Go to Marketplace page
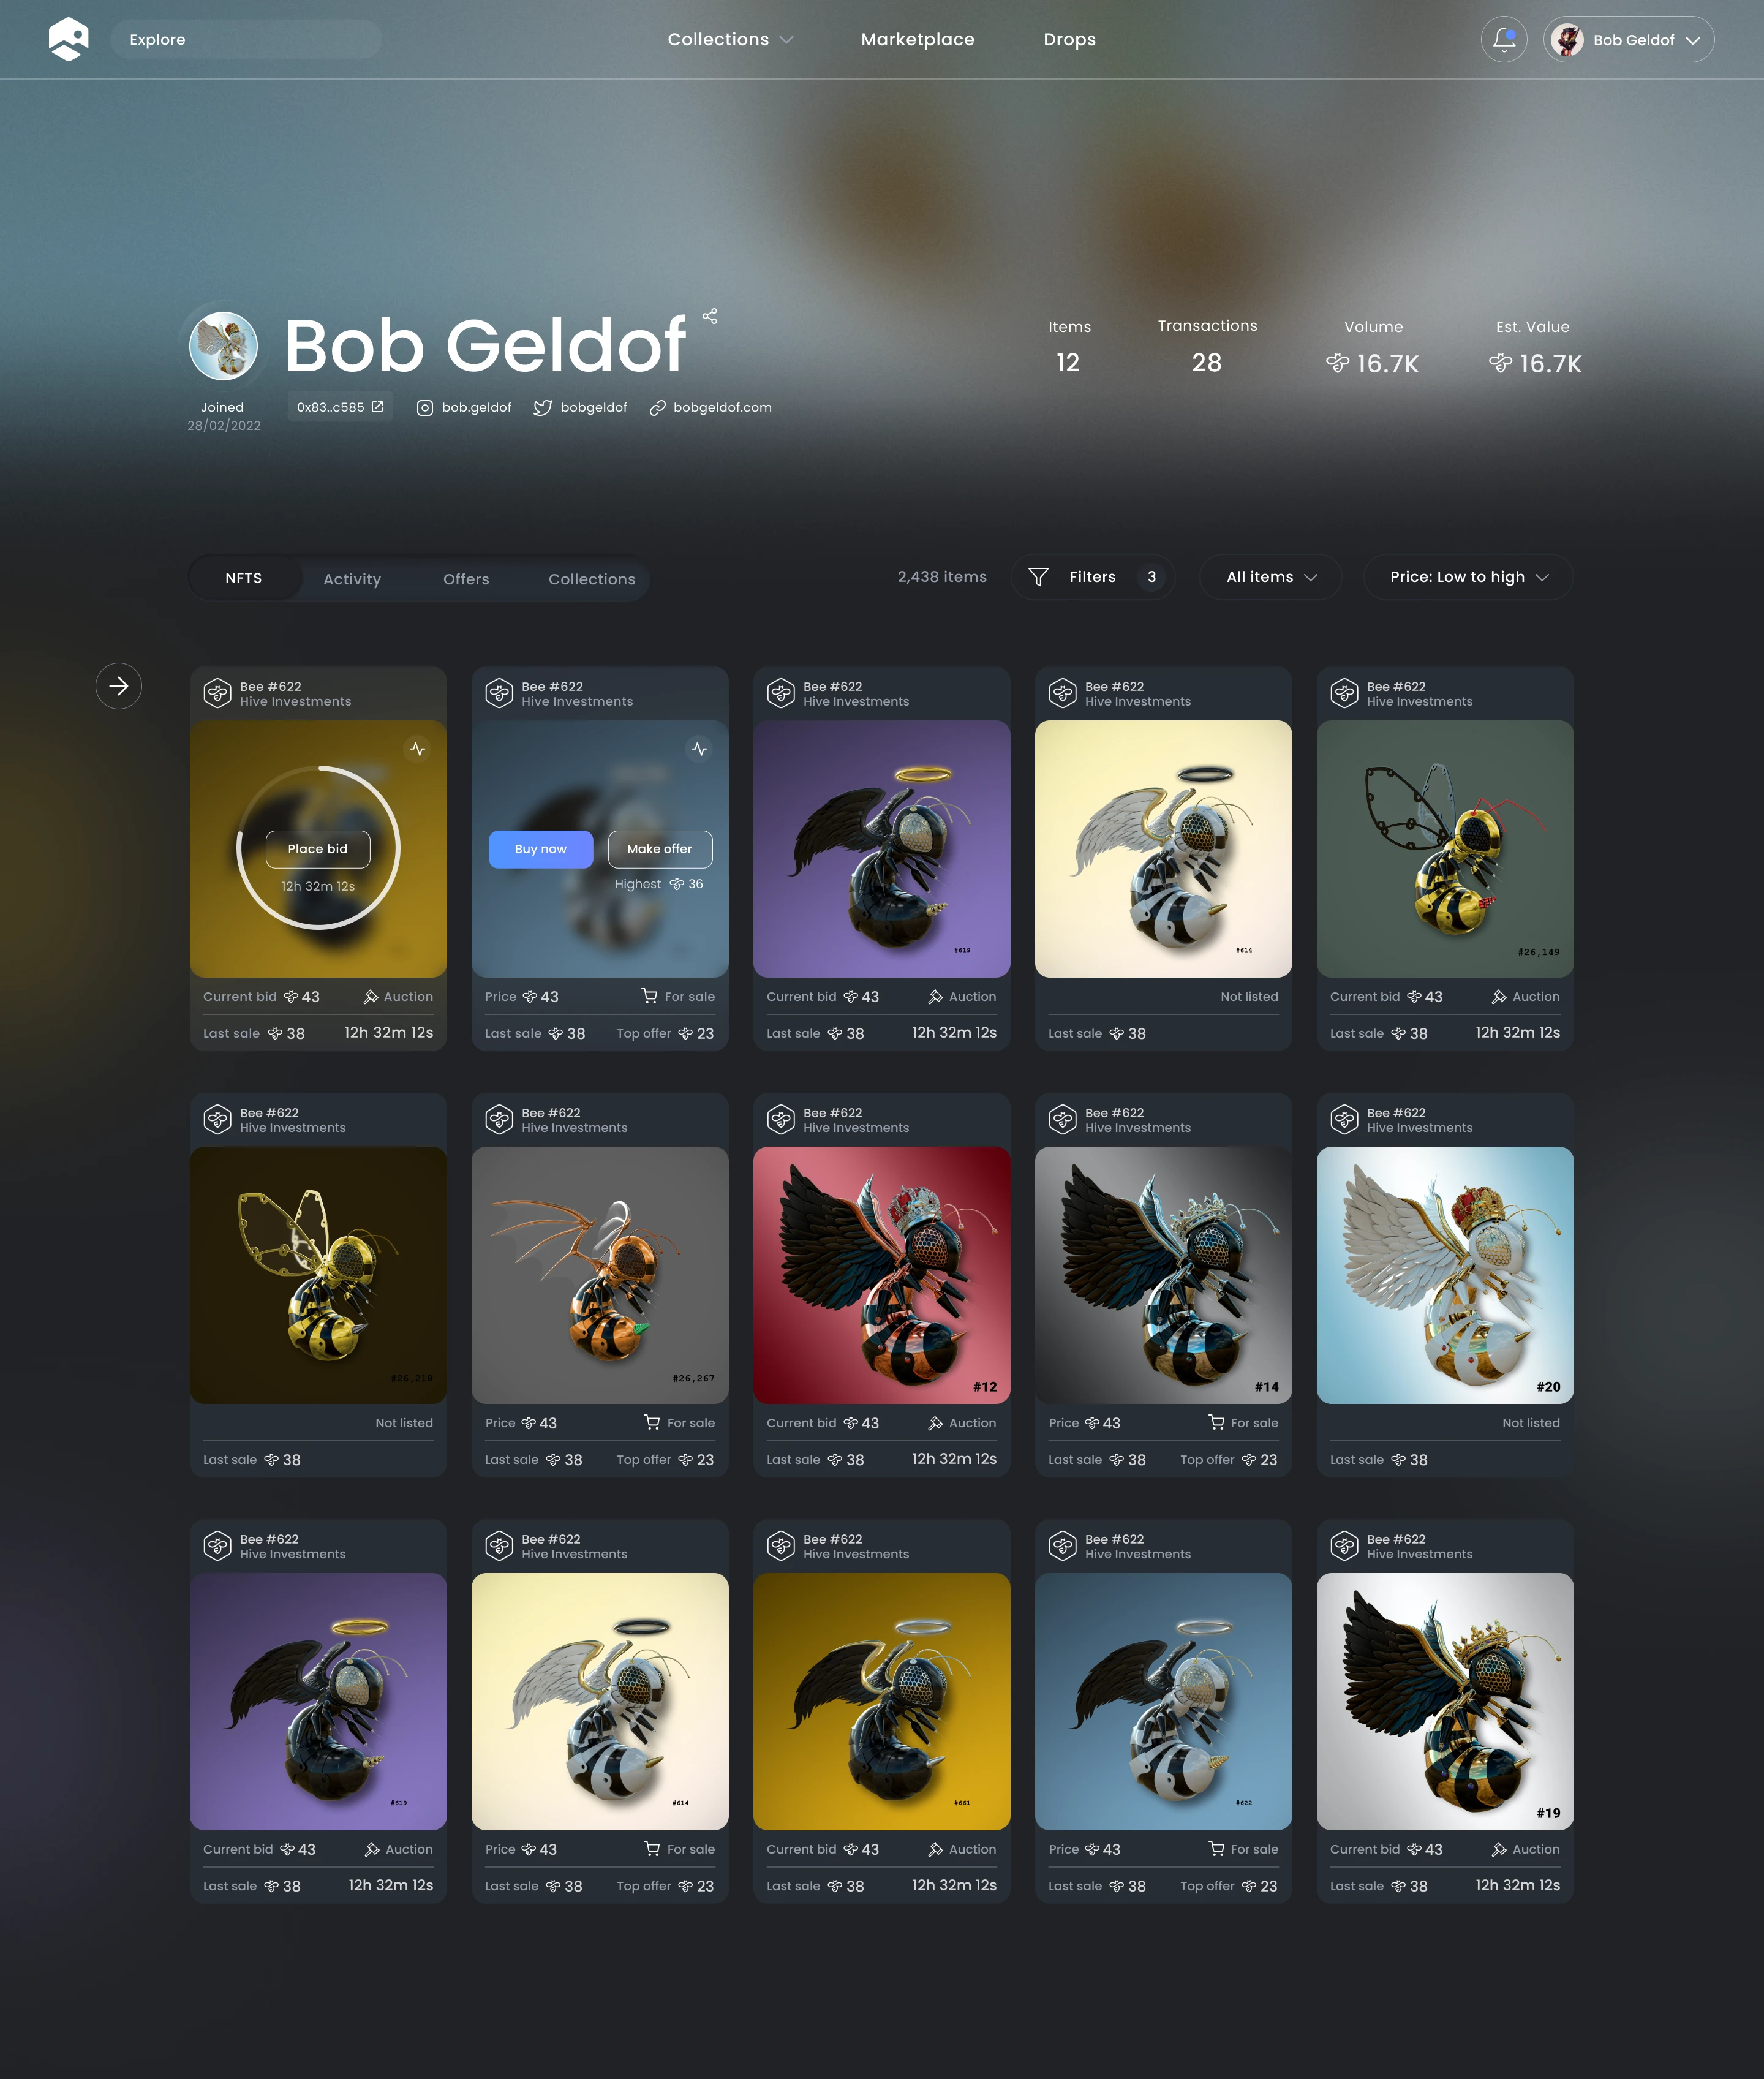1764x2079 pixels. pyautogui.click(x=917, y=40)
